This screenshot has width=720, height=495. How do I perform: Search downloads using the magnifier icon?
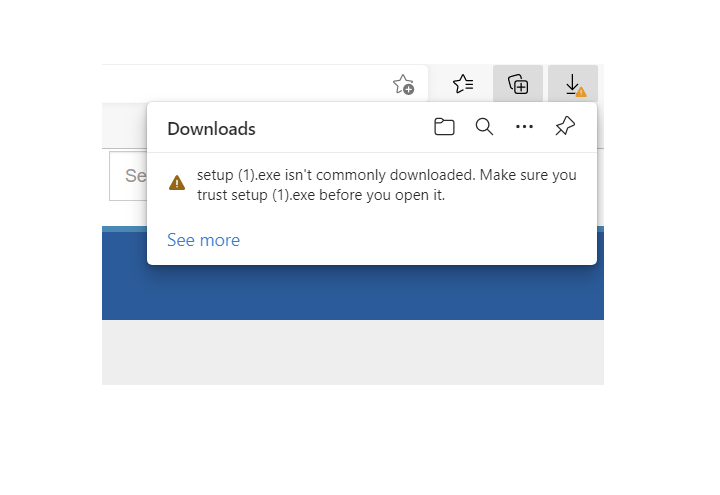point(484,127)
